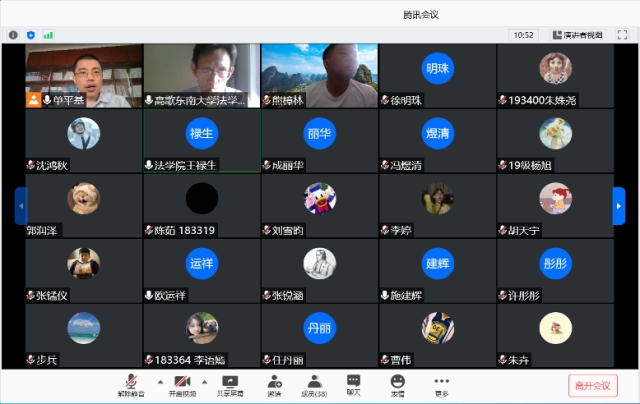Image resolution: width=640 pixels, height=404 pixels.
Task: Click the blue security shield icon
Action: (x=30, y=34)
